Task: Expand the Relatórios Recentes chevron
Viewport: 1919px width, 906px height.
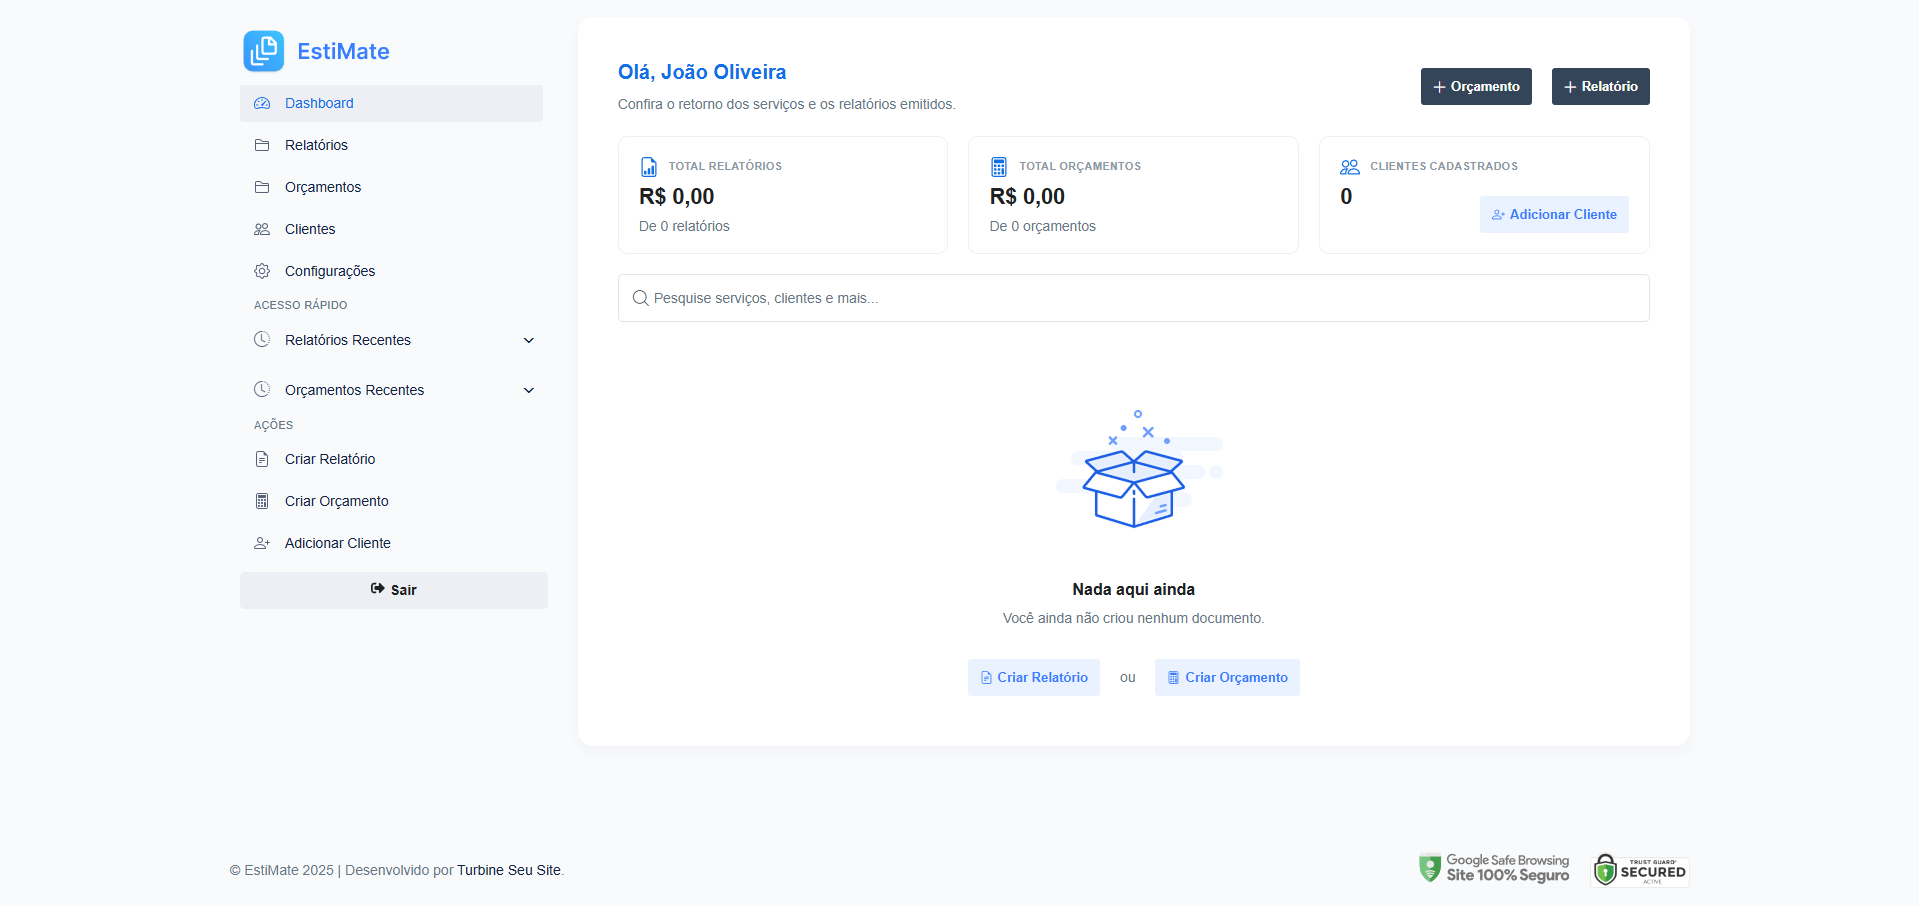Action: (529, 340)
